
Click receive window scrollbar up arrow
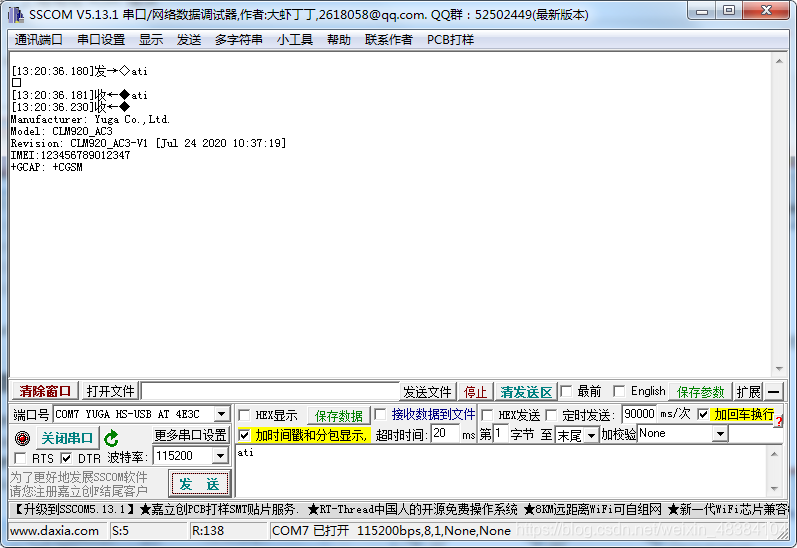point(779,61)
